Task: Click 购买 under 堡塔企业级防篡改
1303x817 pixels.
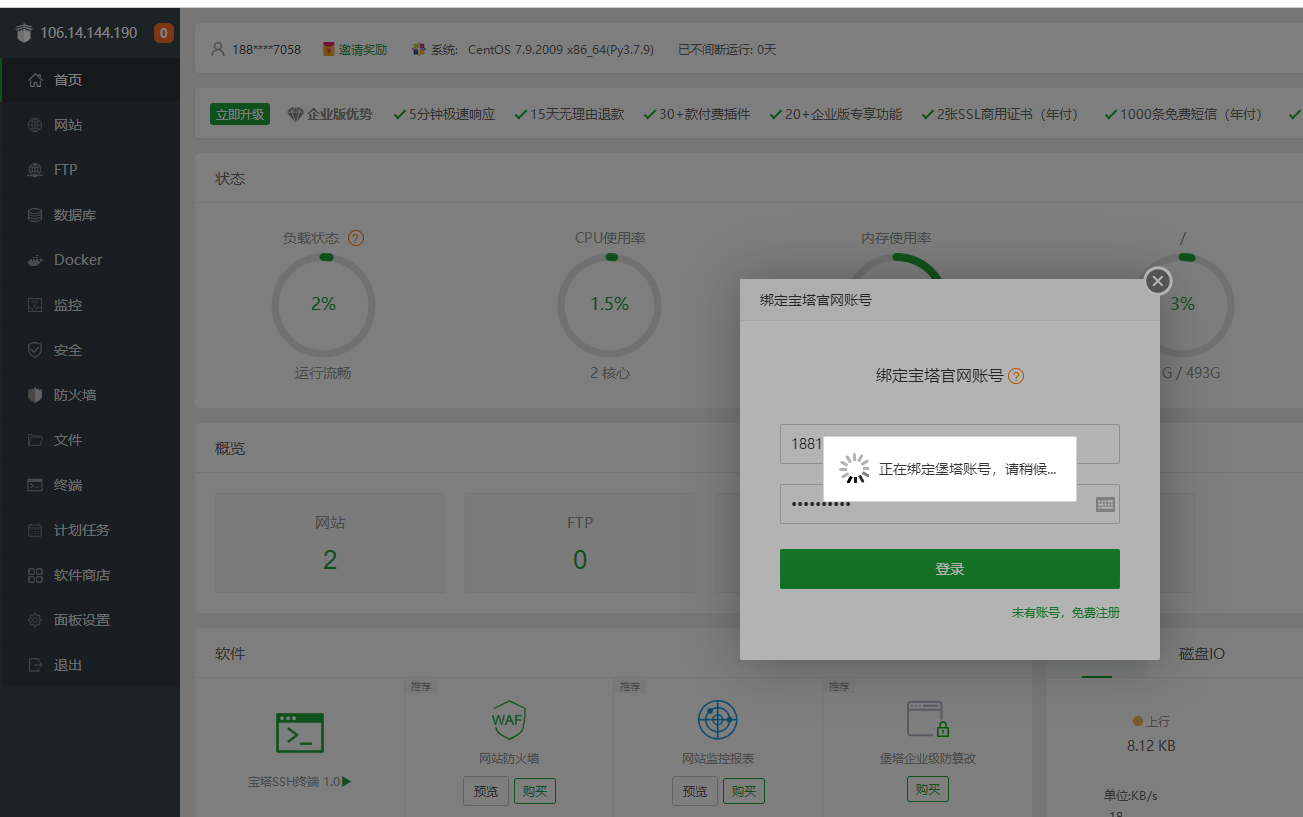Action: tap(928, 789)
